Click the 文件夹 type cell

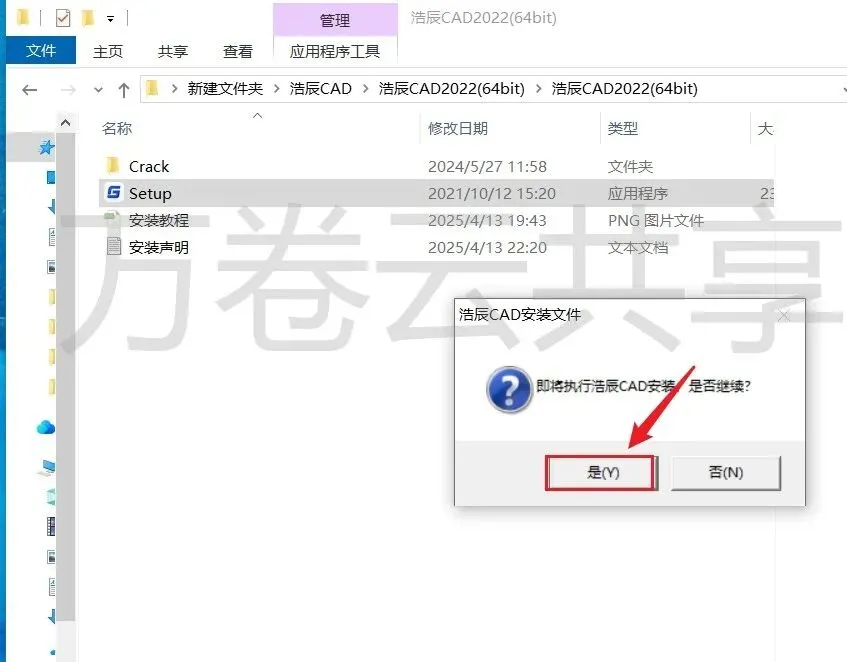pos(630,167)
